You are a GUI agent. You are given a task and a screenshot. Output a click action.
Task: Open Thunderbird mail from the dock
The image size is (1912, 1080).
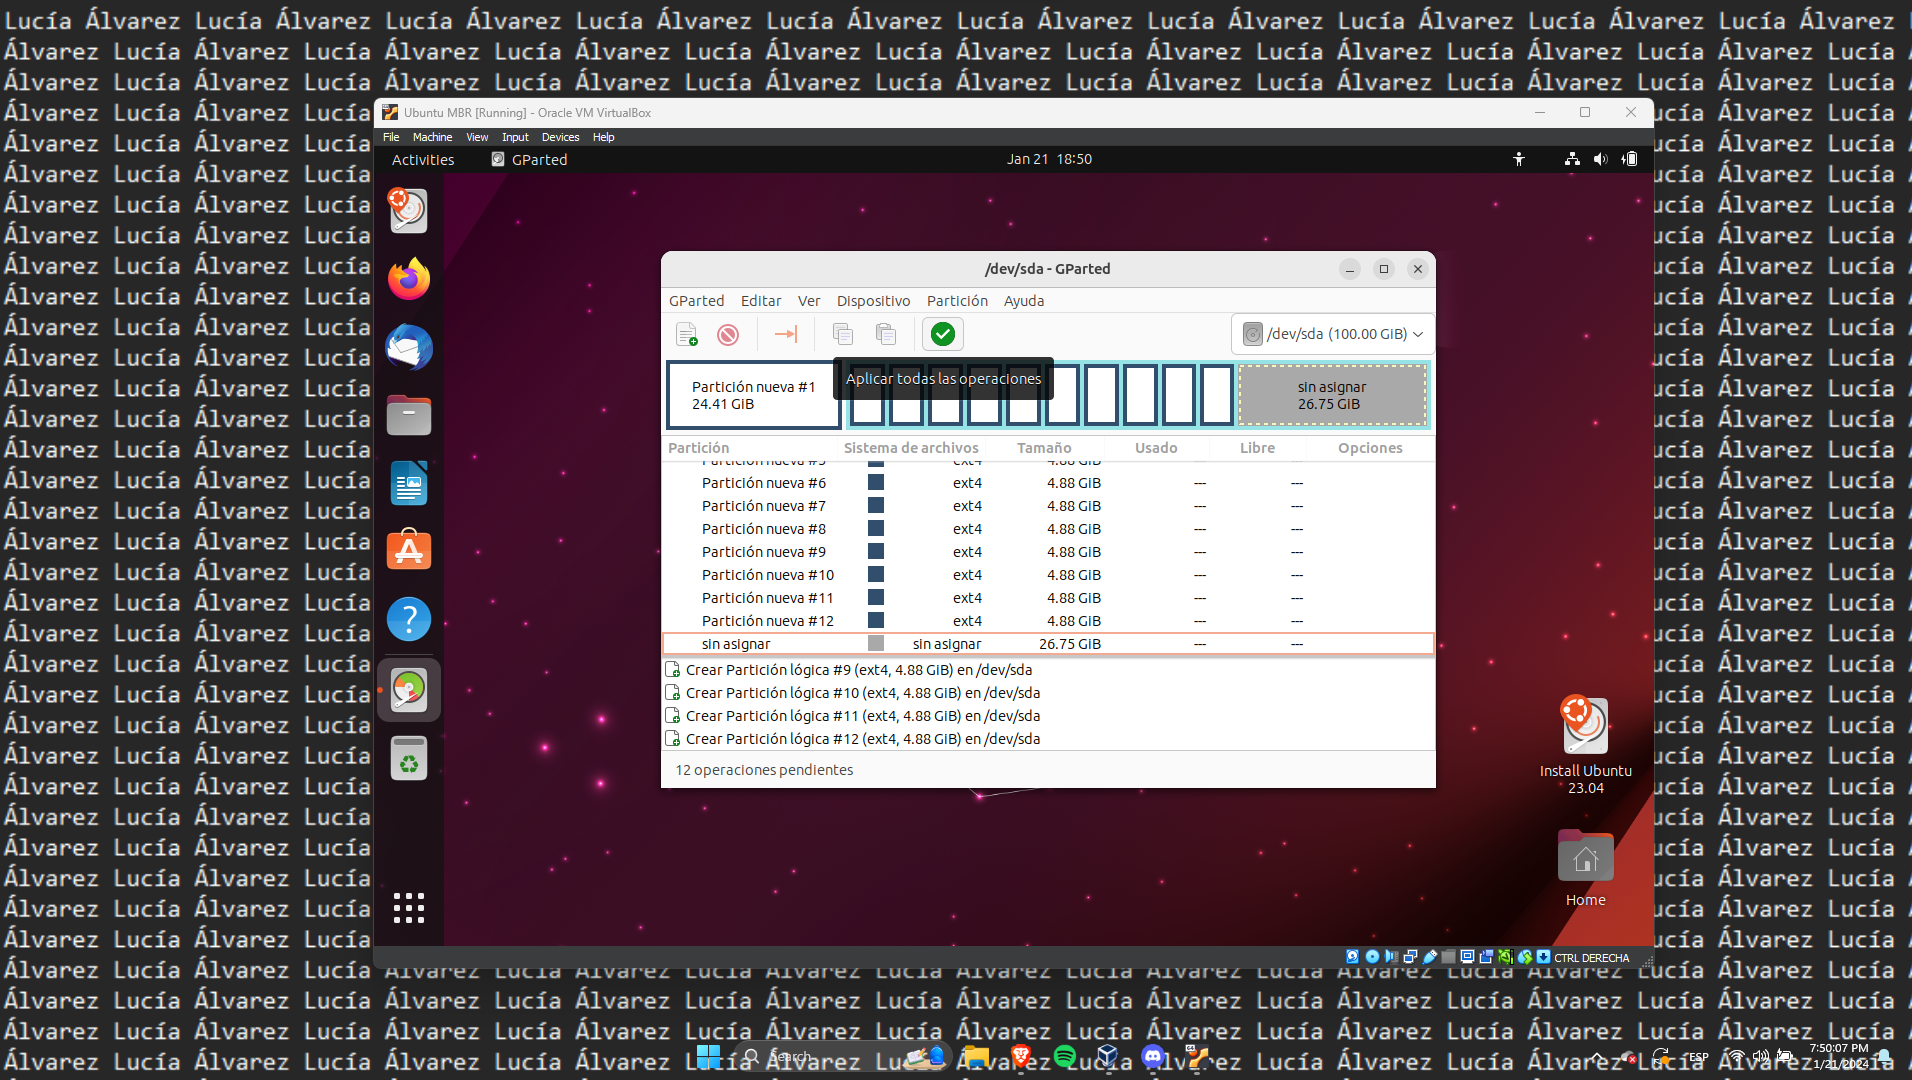click(x=409, y=348)
